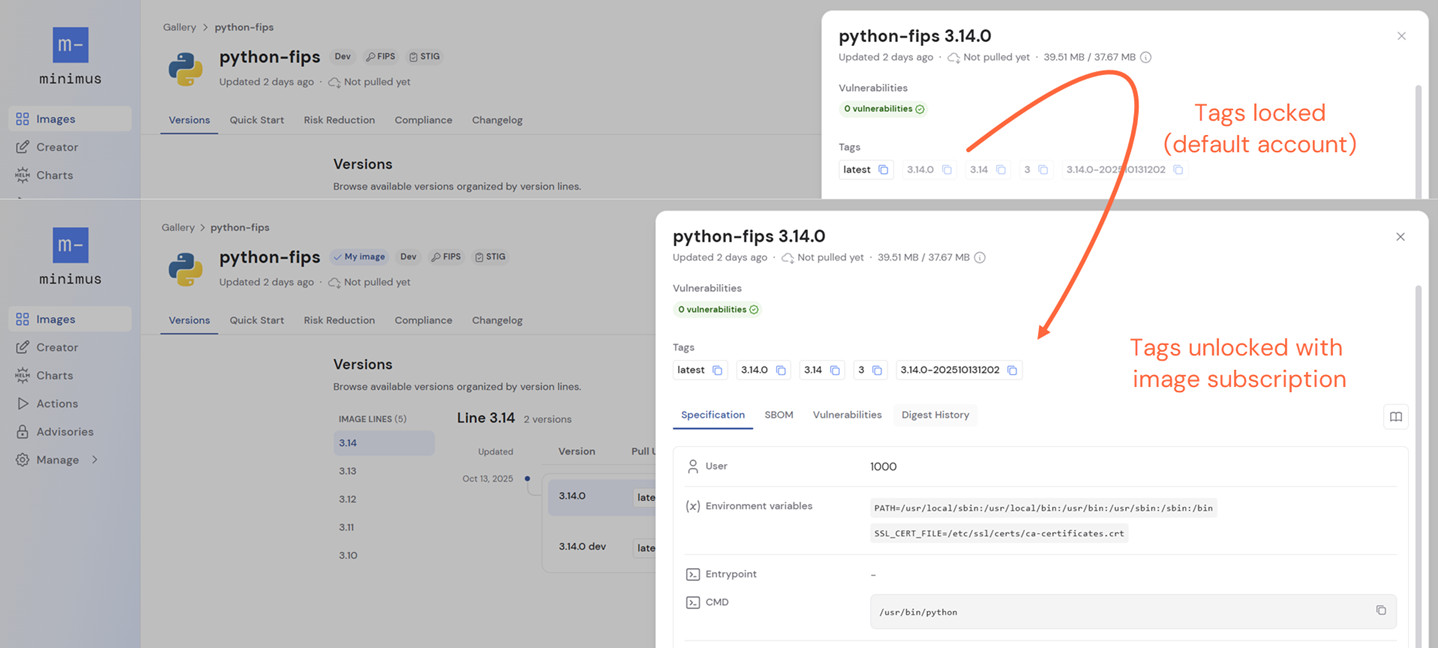Copy the 3.14.0-202510131202 tag
Screen dimensions: 1438x648
coord(1012,369)
